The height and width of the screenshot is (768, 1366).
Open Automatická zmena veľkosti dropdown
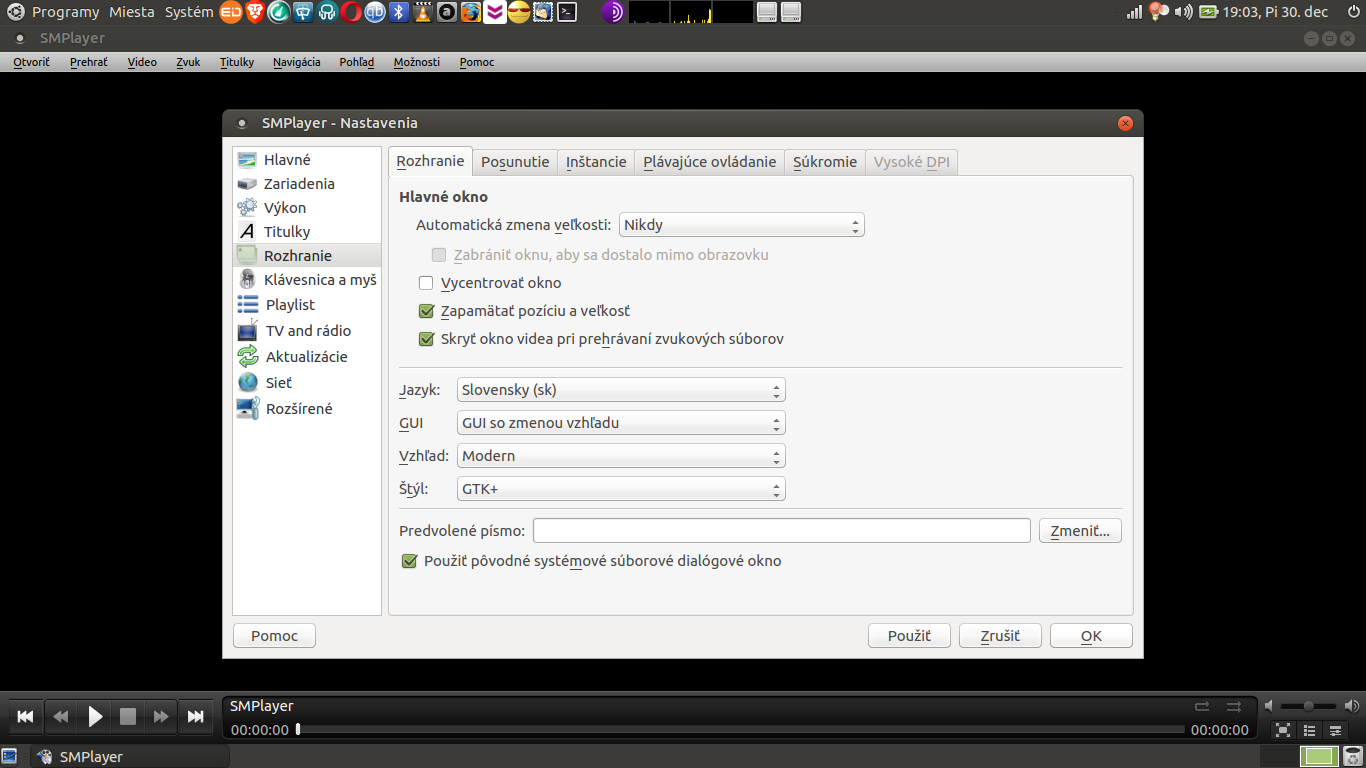pyautogui.click(x=742, y=225)
